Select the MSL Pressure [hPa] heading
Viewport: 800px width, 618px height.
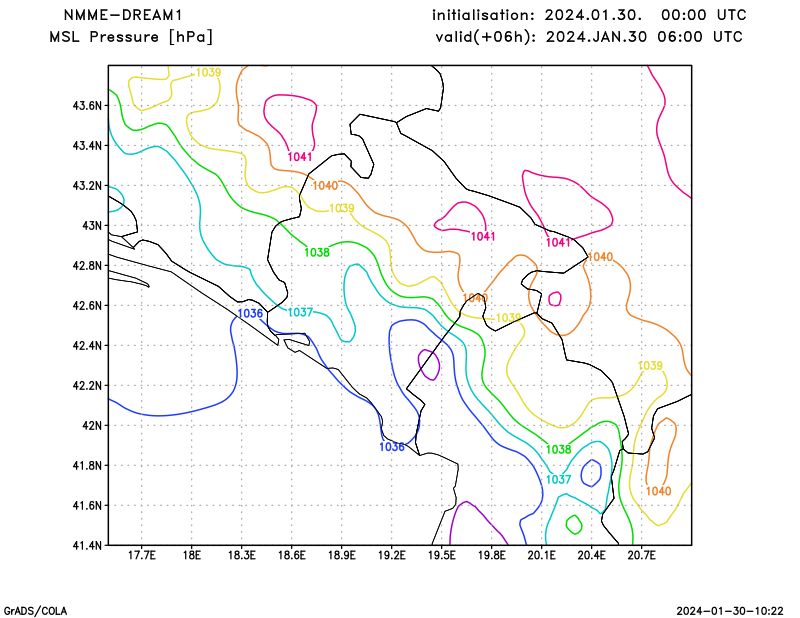click(x=131, y=37)
